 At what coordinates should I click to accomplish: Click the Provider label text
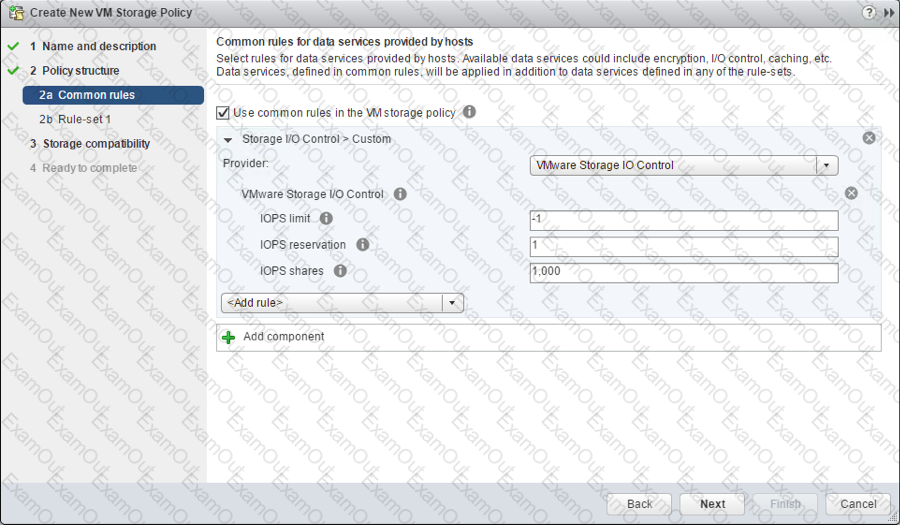click(246, 164)
